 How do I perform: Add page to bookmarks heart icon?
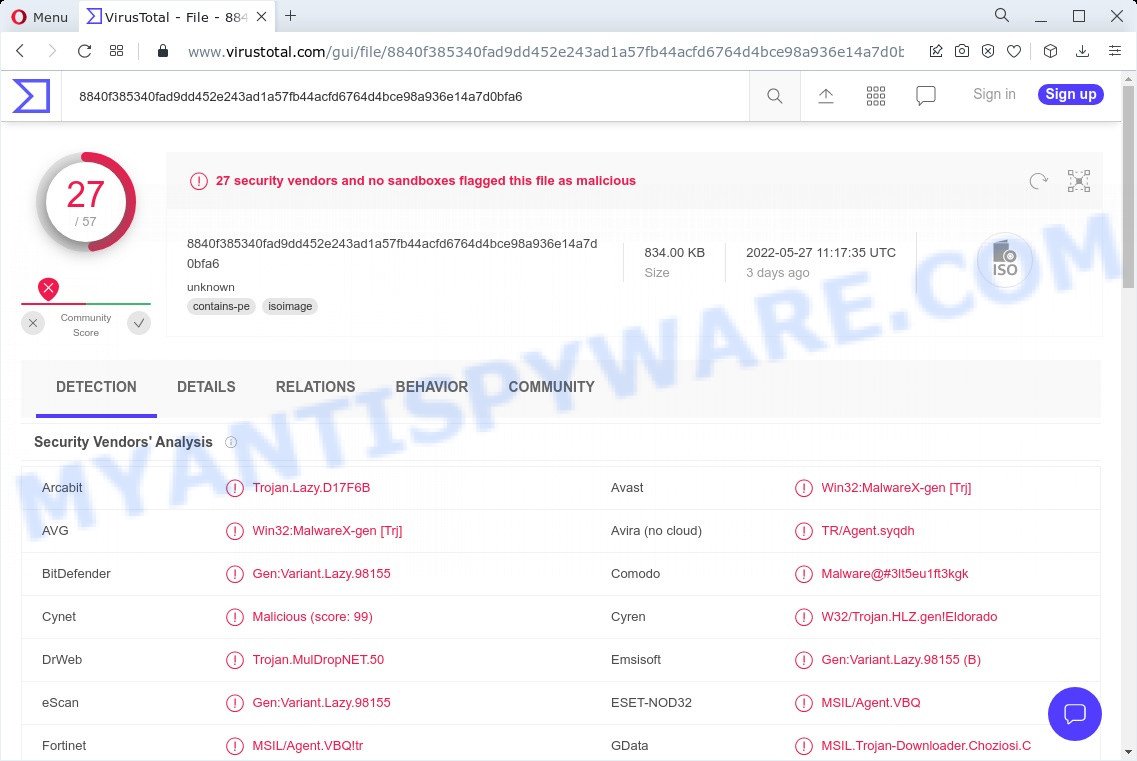click(x=1014, y=51)
